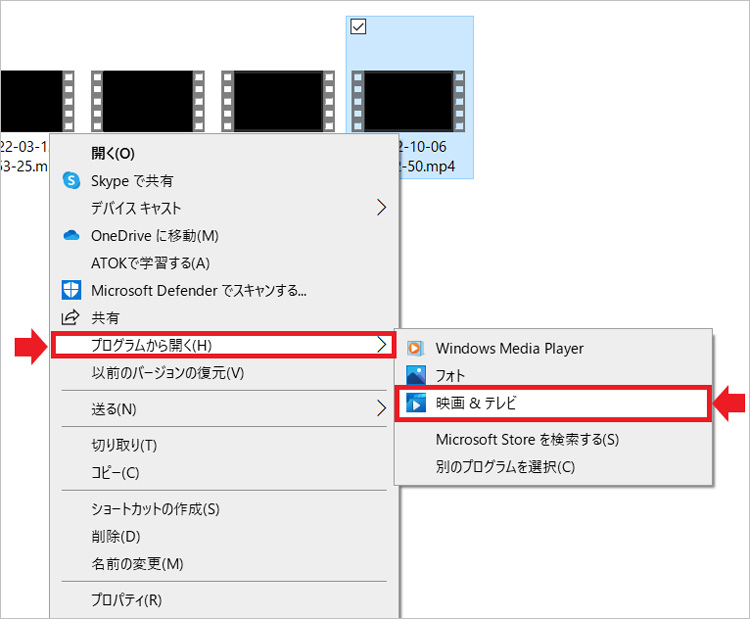The width and height of the screenshot is (750, 619).
Task: Click the share arrow icon beside 共有
Action: pyautogui.click(x=70, y=317)
